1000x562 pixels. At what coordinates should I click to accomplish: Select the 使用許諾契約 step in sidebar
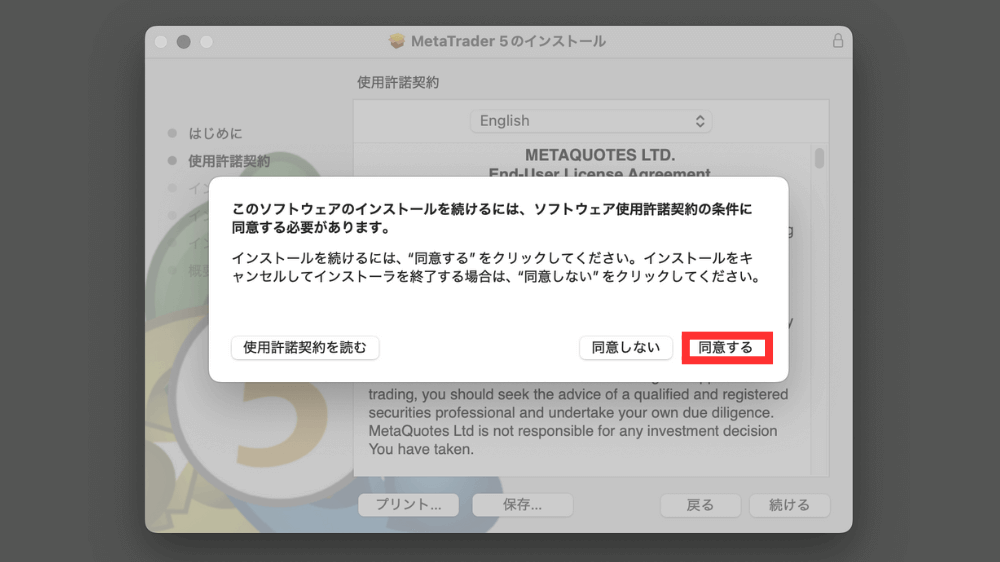[x=229, y=161]
